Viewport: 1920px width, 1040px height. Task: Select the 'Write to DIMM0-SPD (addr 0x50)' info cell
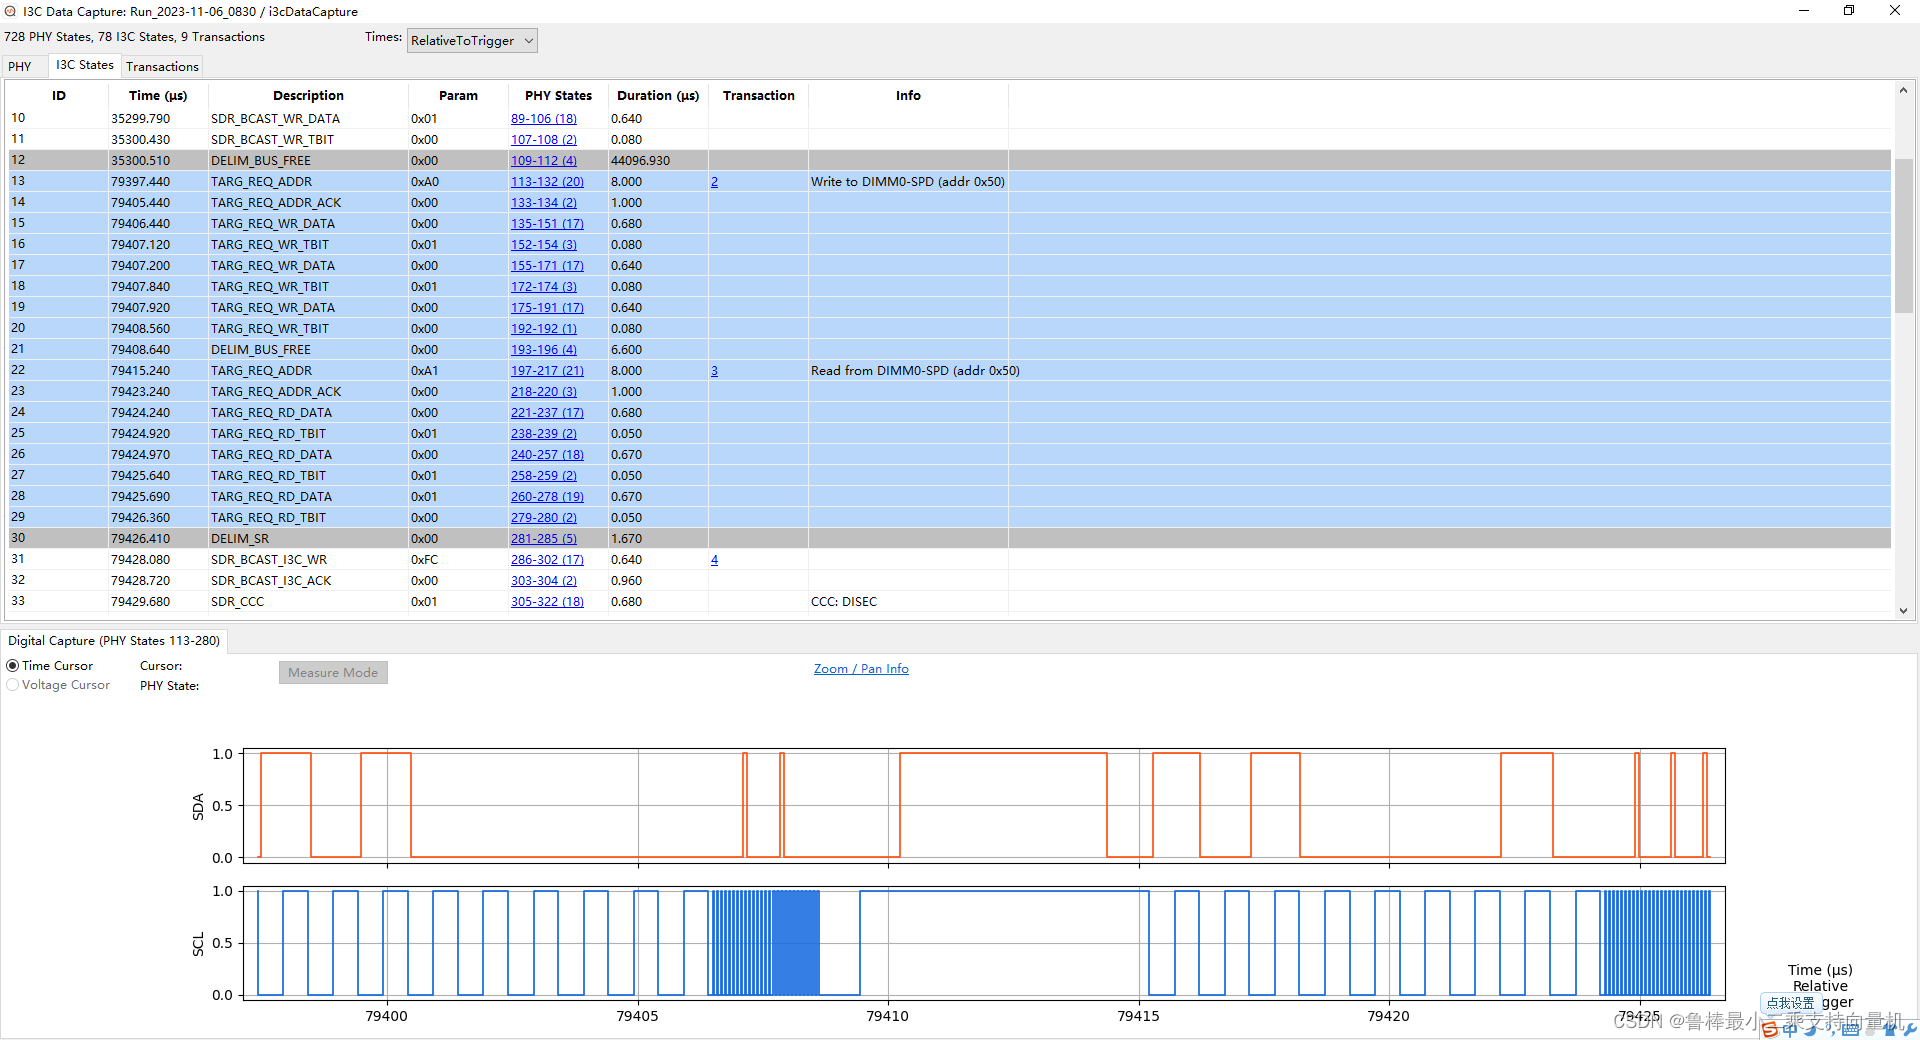[x=908, y=182]
